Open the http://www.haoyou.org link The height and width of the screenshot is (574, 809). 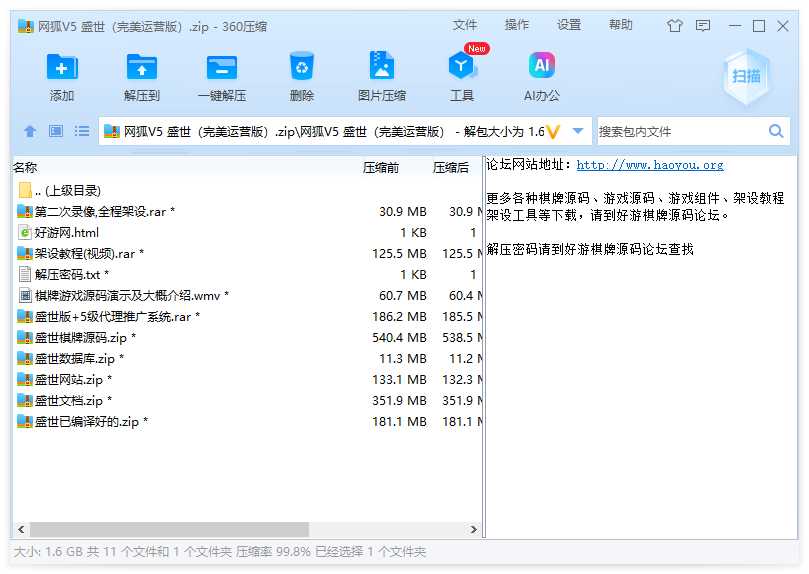pyautogui.click(x=650, y=165)
